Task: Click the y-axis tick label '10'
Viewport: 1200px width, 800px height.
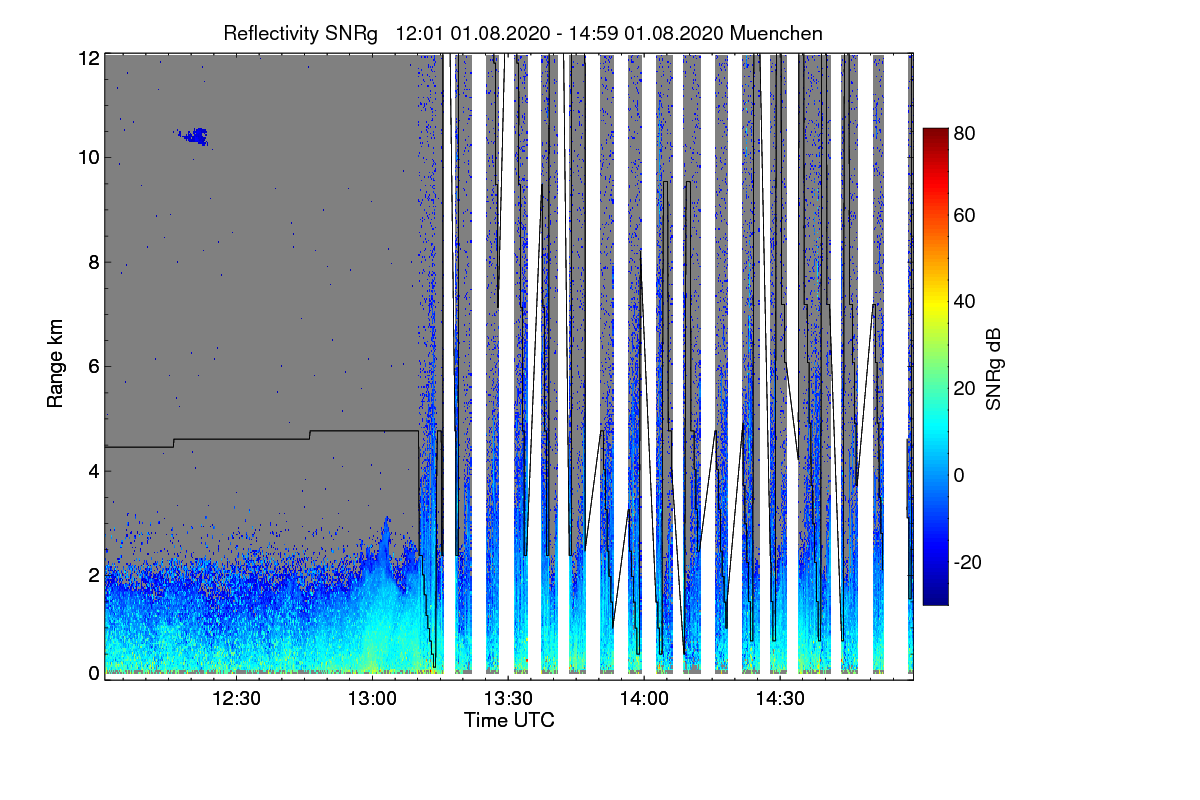Action: click(x=88, y=158)
